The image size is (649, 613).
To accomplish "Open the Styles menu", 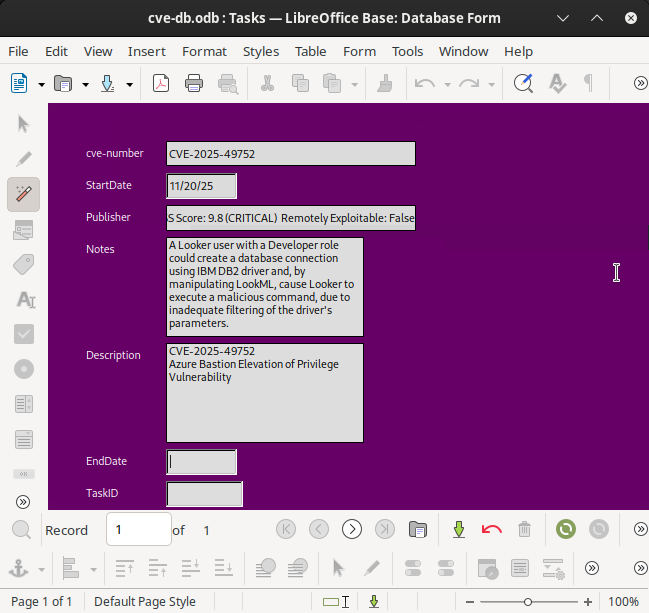I will click(x=261, y=51).
